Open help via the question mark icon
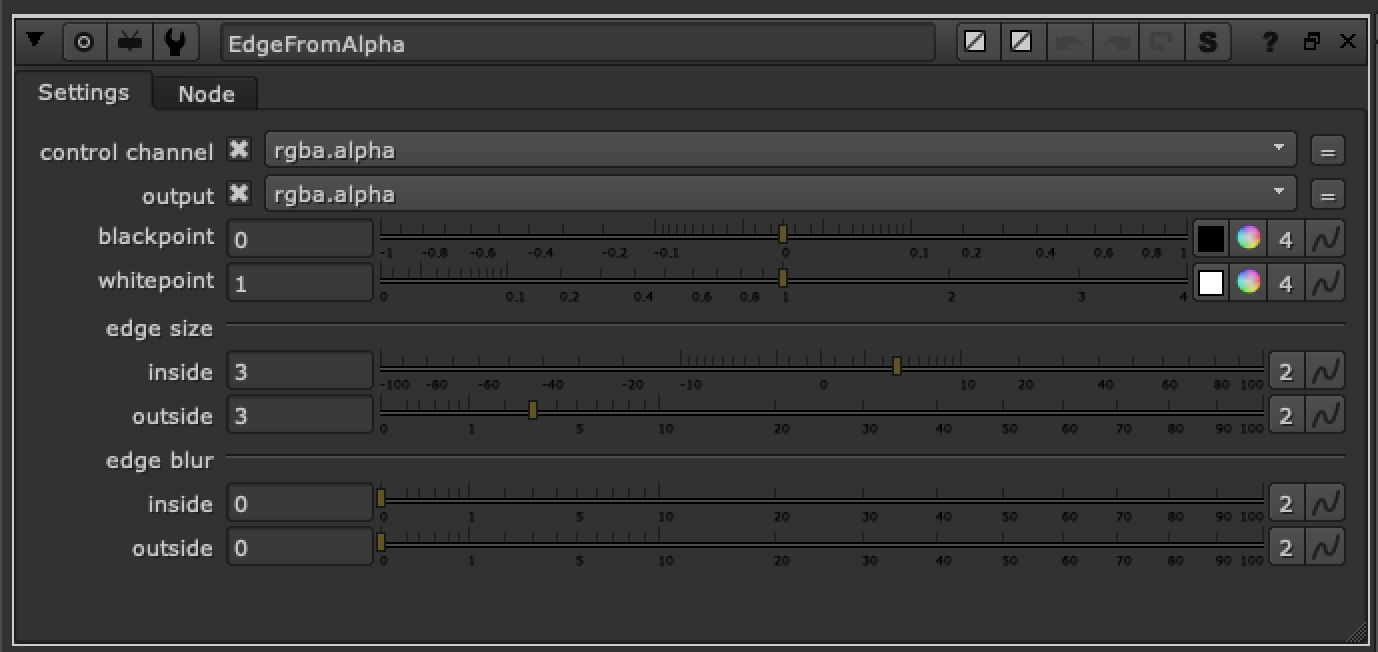 pos(1269,41)
